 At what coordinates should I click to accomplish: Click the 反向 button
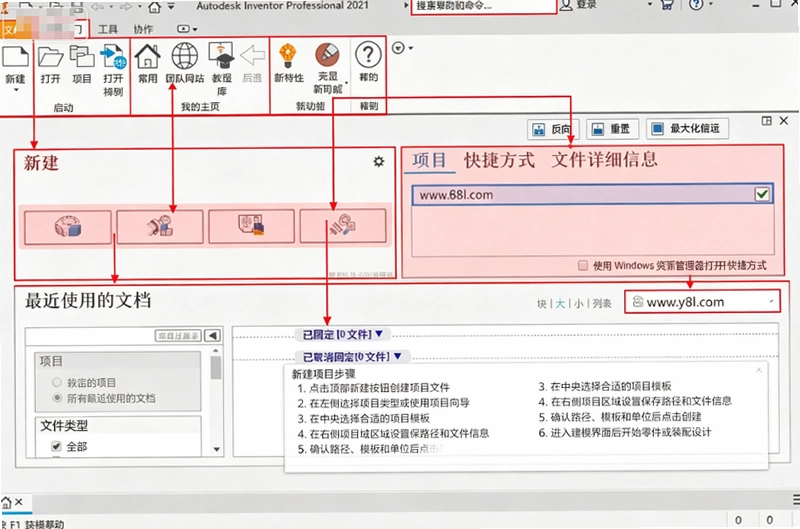point(553,129)
